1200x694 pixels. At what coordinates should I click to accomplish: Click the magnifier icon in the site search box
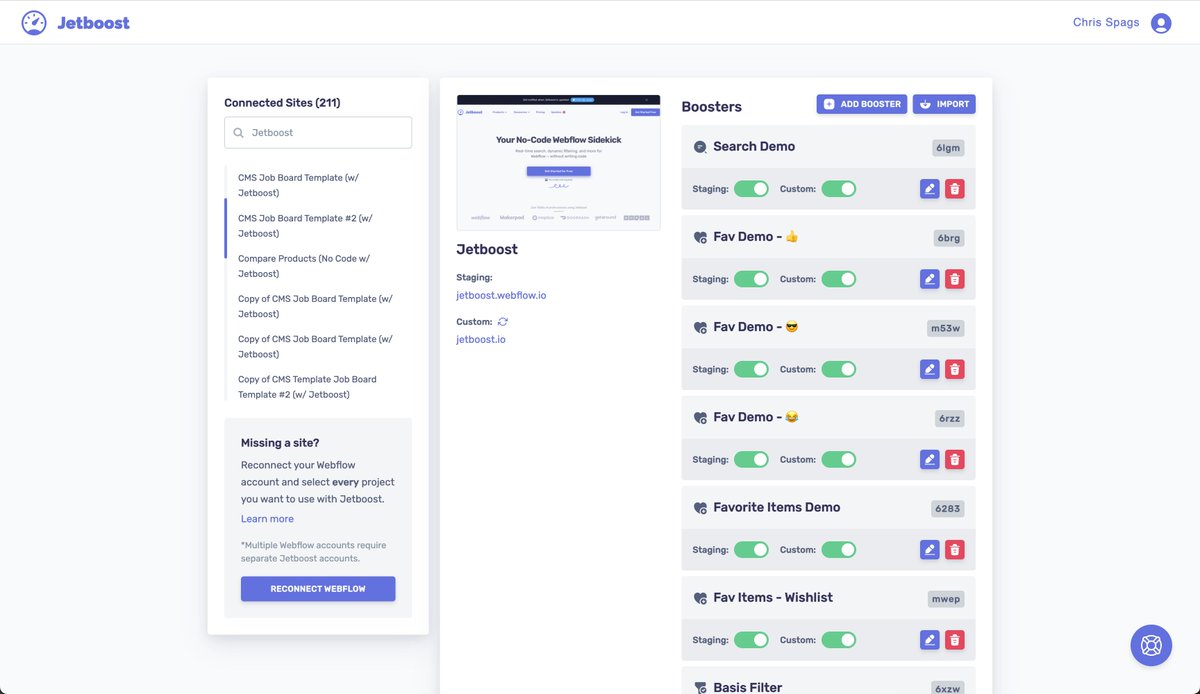(x=238, y=132)
